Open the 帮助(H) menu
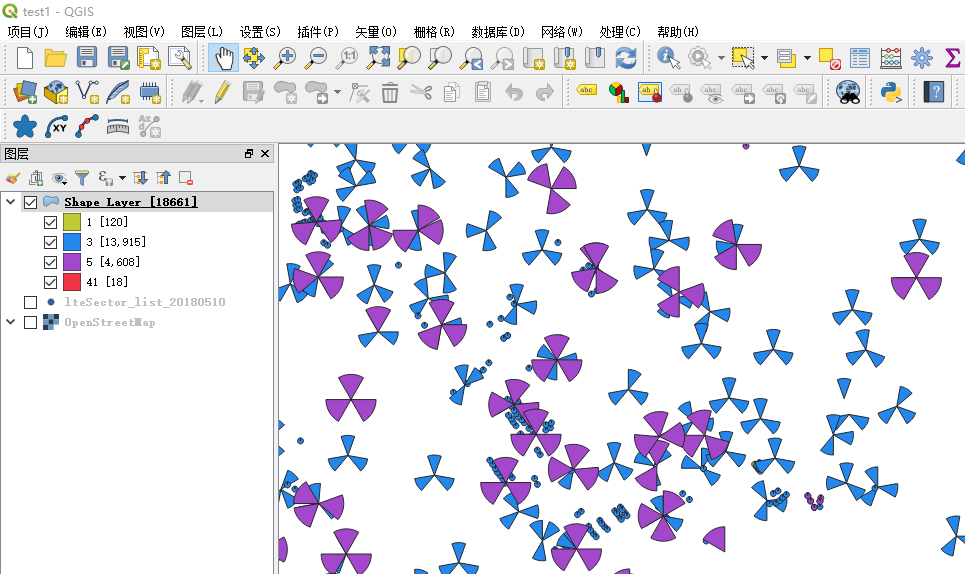 click(678, 31)
